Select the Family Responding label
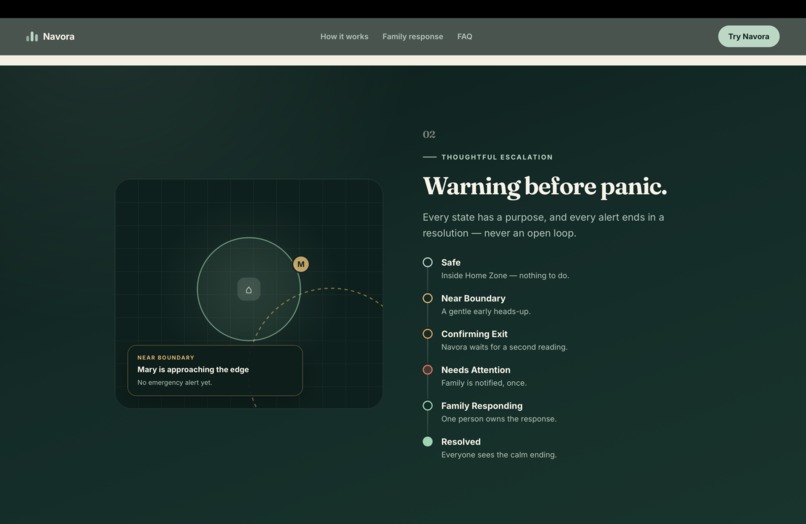 (x=482, y=406)
